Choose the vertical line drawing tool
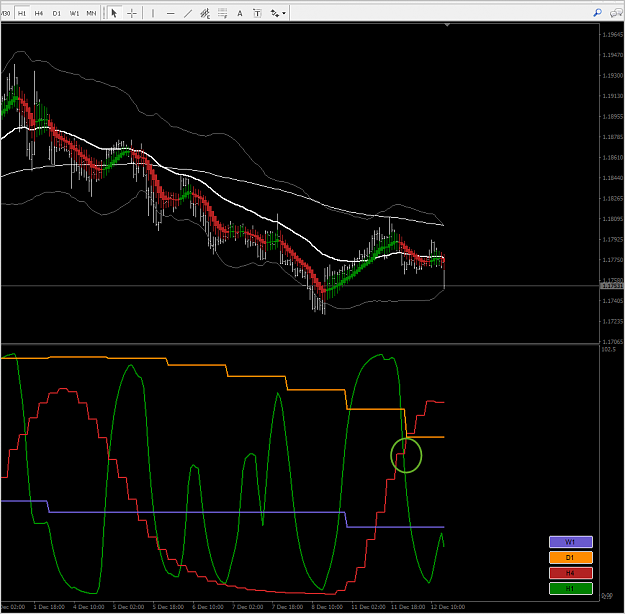The image size is (625, 614). (153, 13)
